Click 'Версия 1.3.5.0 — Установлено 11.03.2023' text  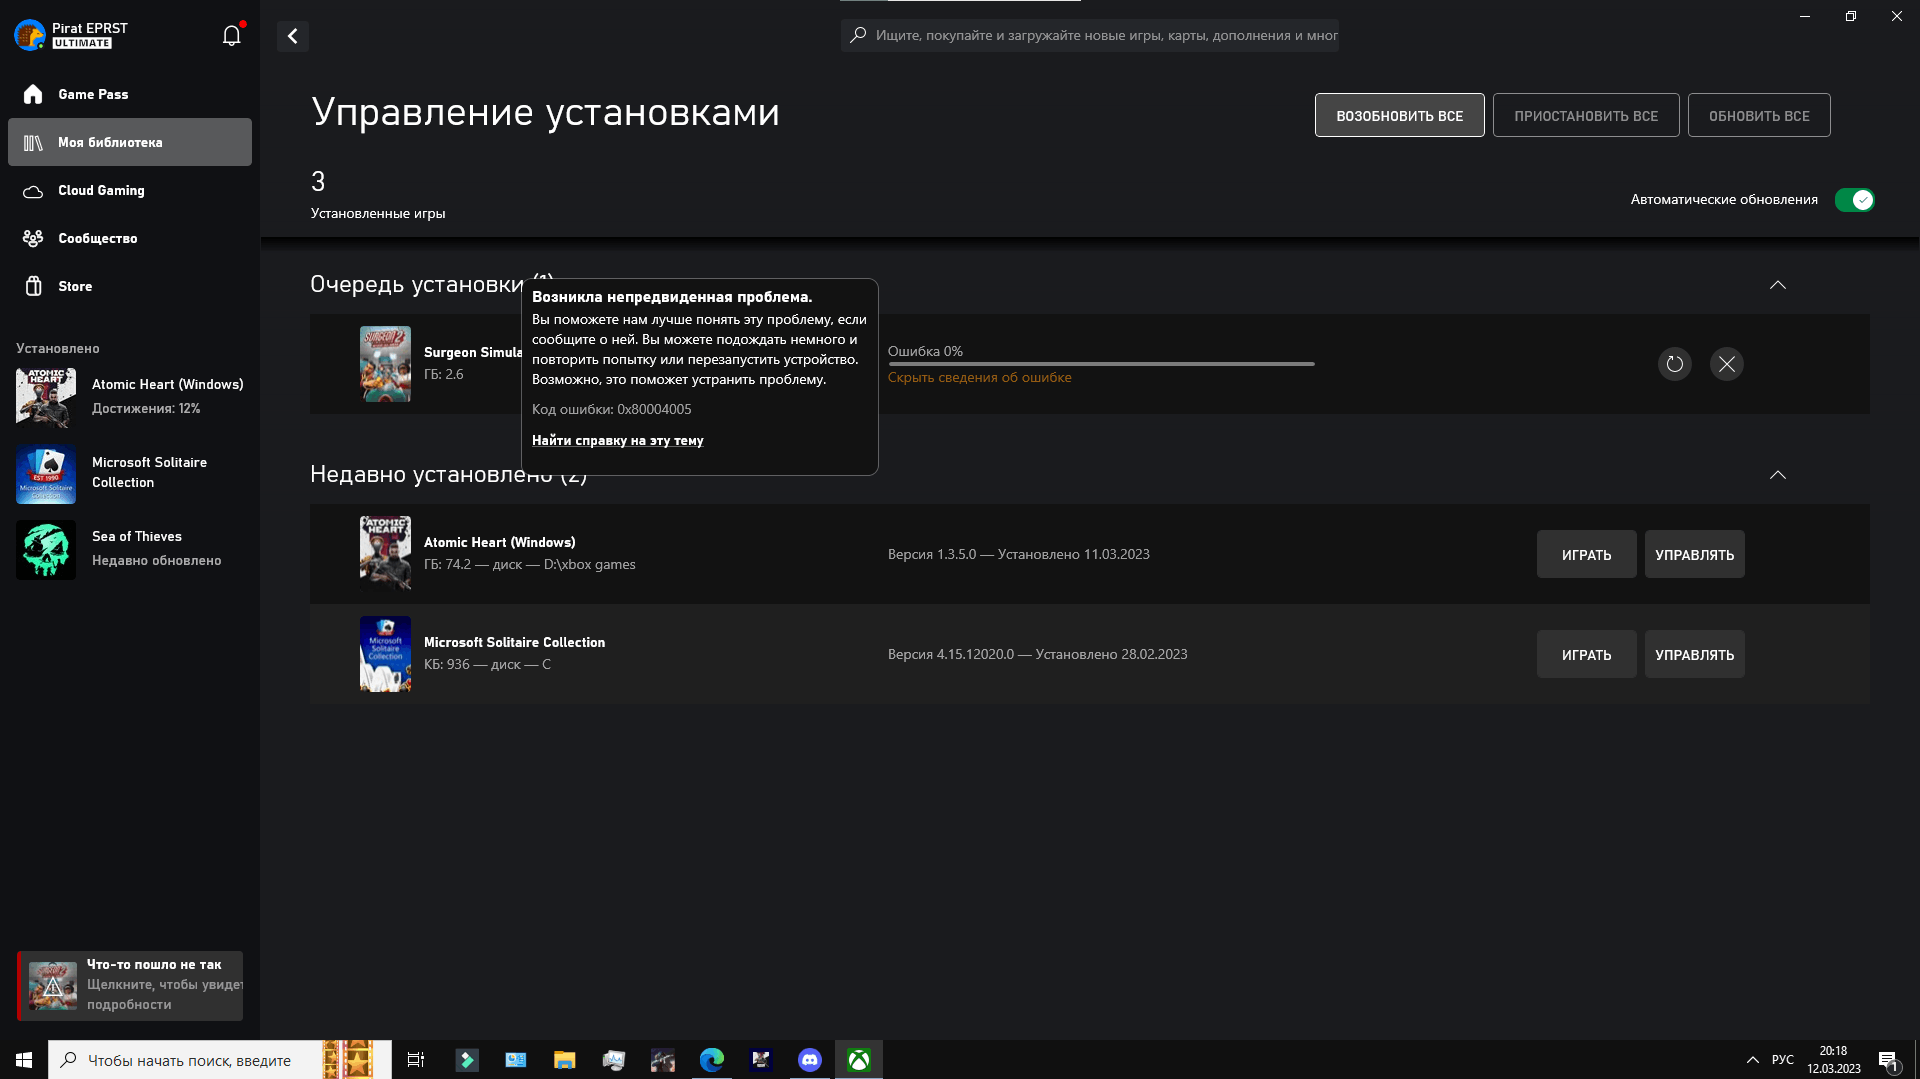(1018, 555)
